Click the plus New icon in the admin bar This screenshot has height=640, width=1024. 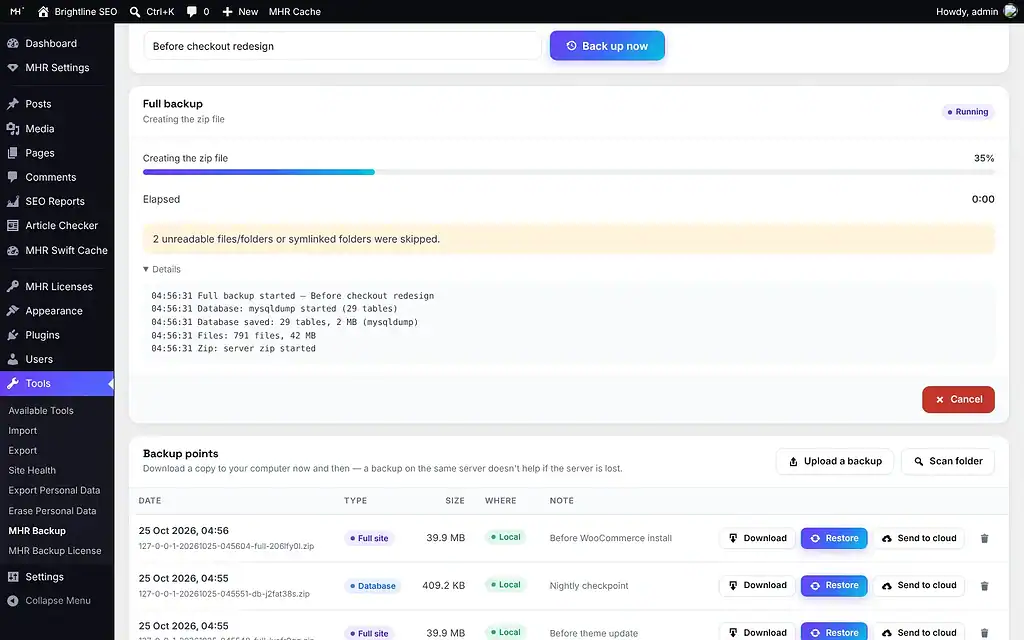tap(227, 12)
